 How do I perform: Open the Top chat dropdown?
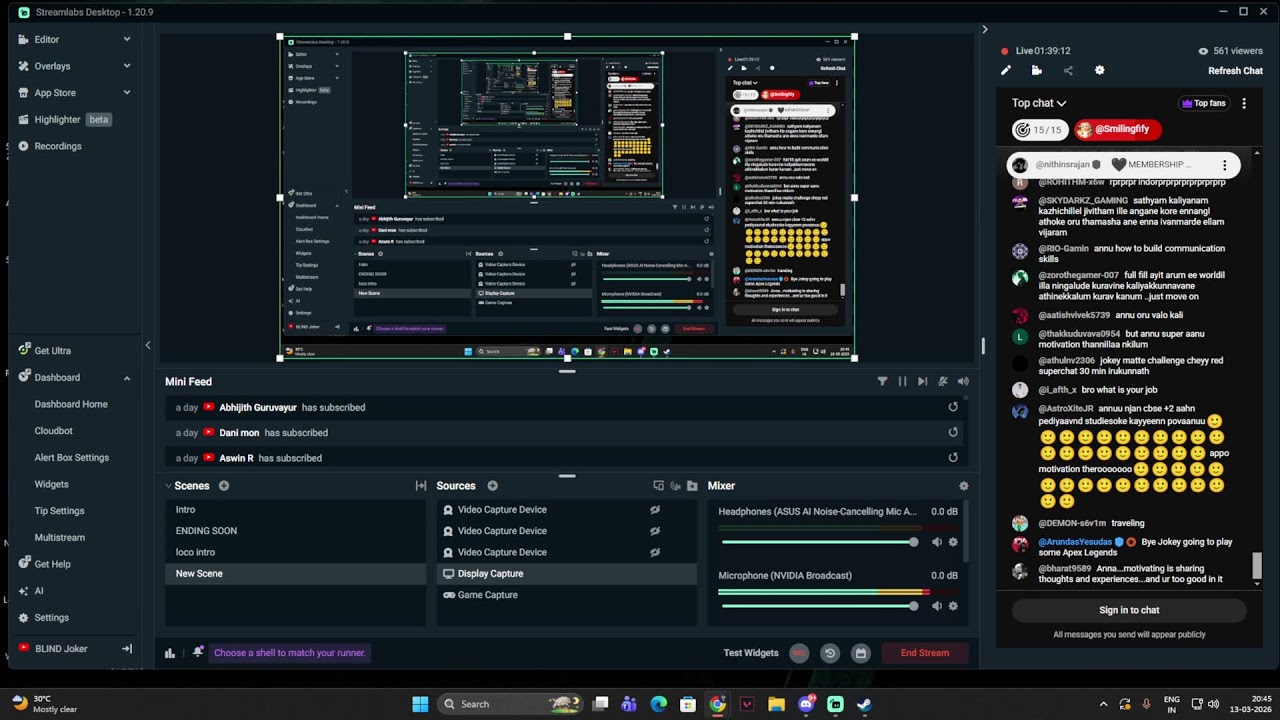point(1039,103)
